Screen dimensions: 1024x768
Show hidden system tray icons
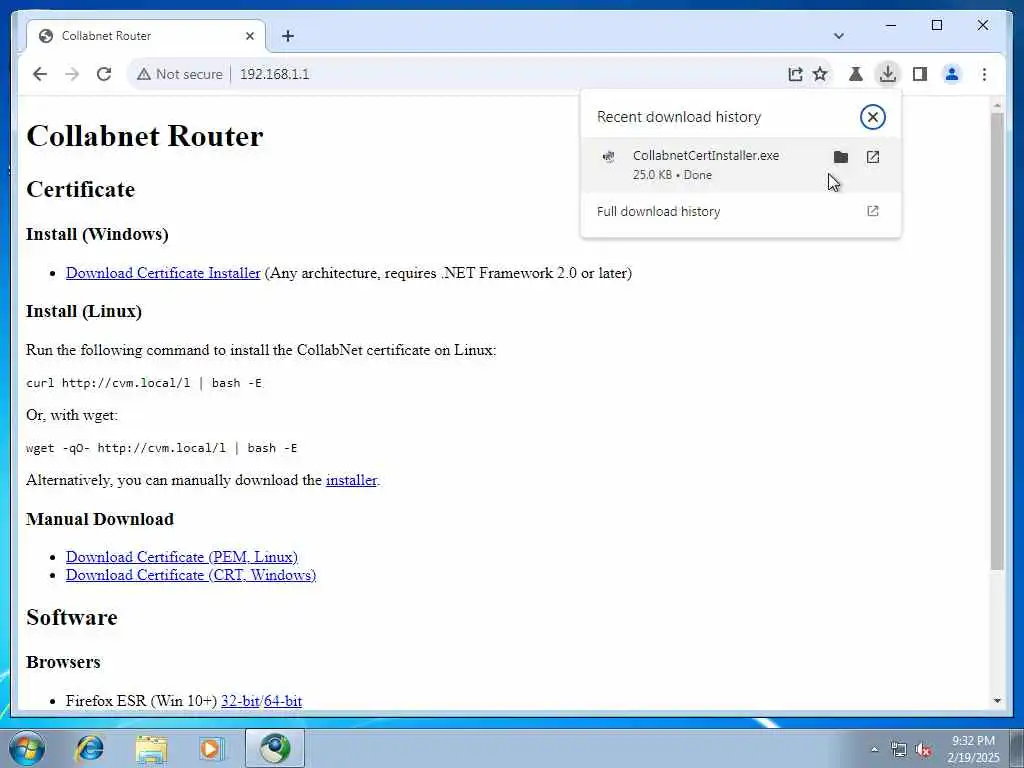click(x=874, y=750)
